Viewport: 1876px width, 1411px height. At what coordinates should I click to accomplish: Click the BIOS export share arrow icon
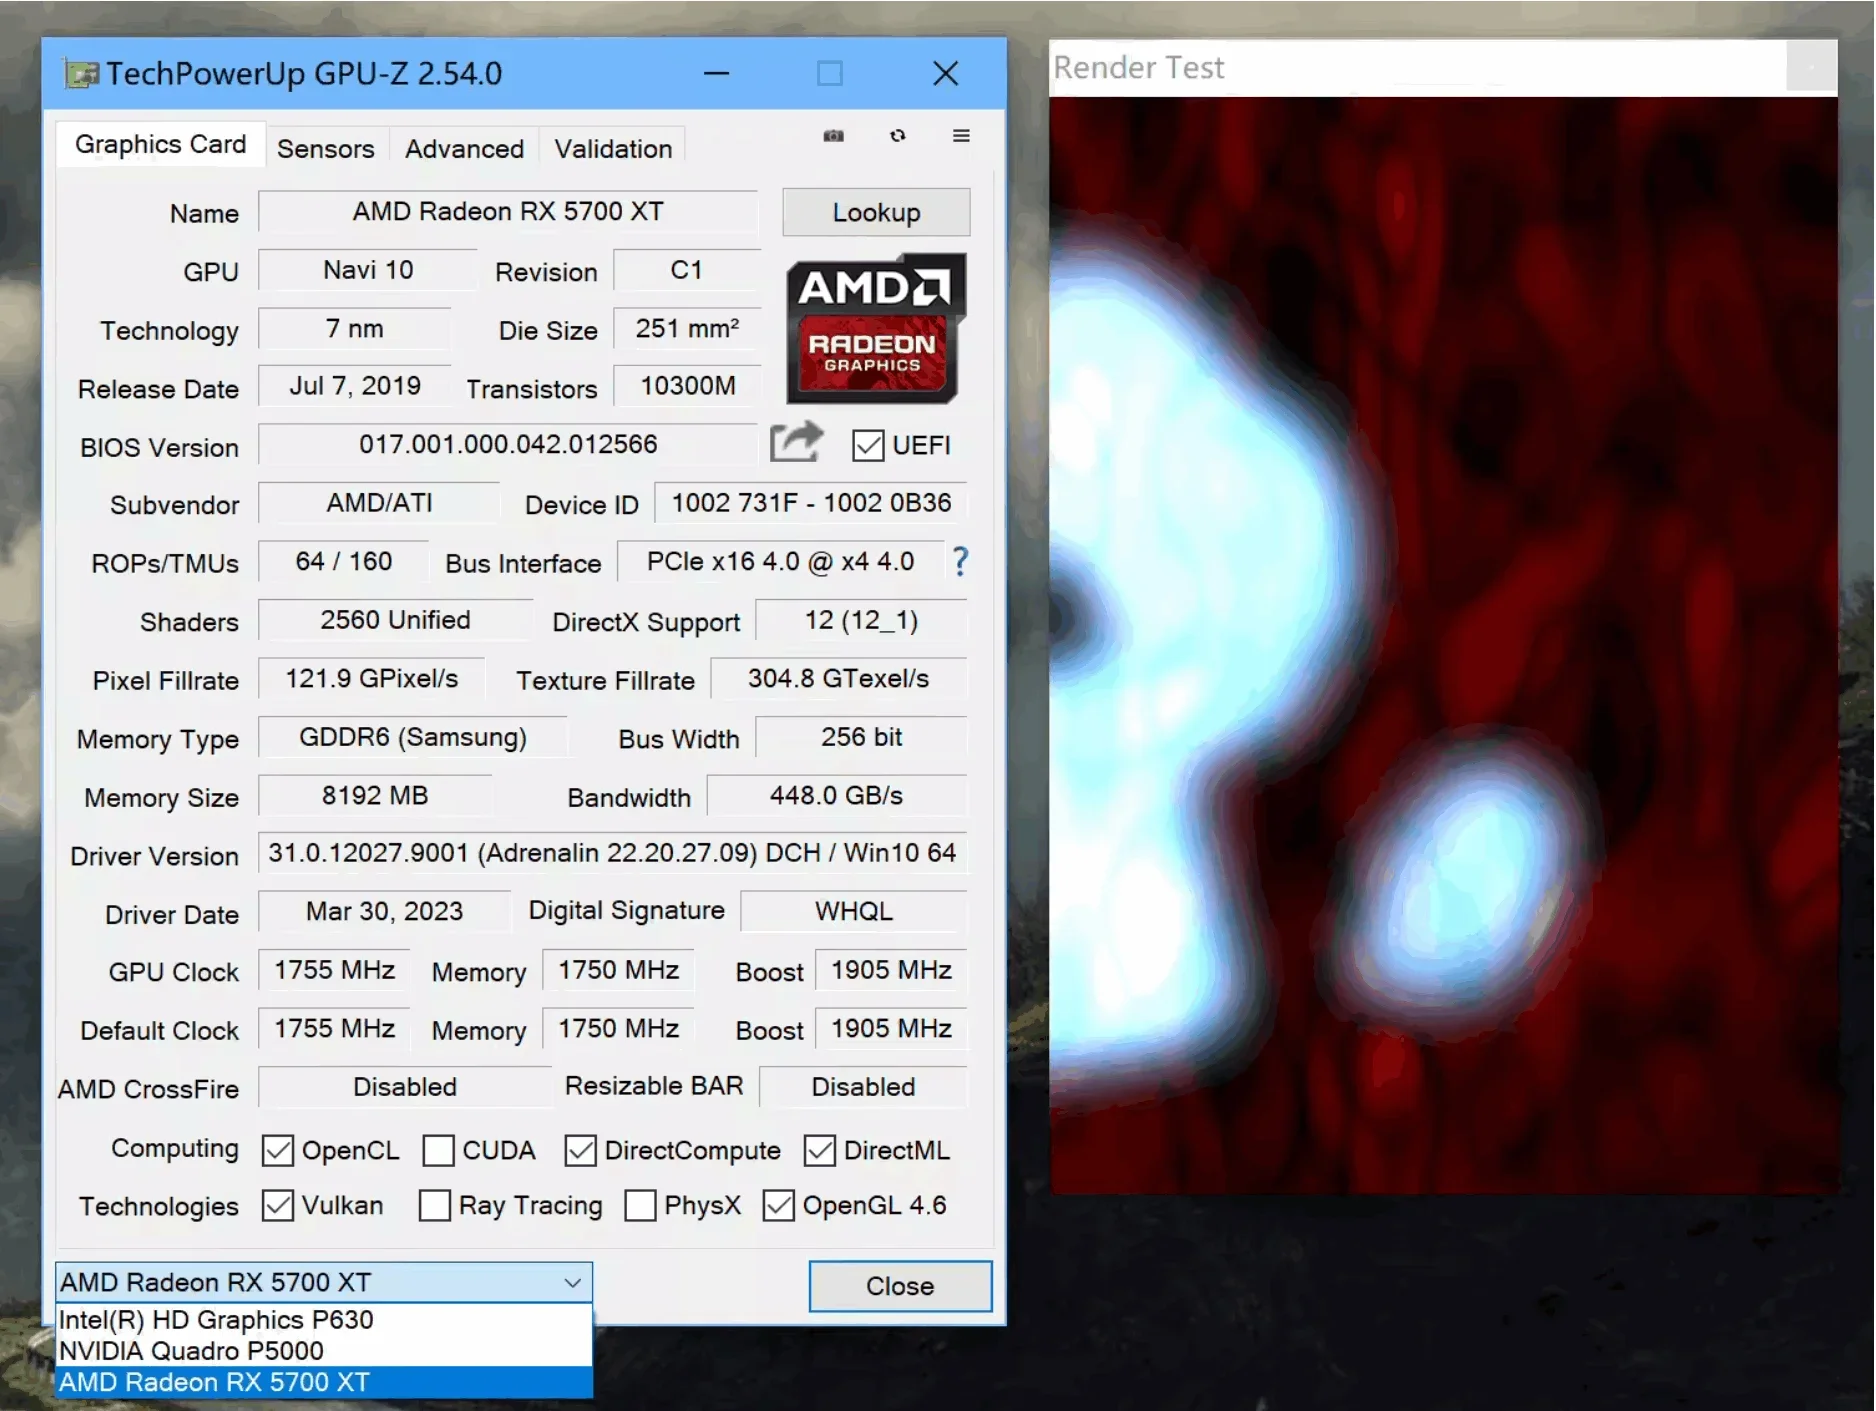coord(796,443)
